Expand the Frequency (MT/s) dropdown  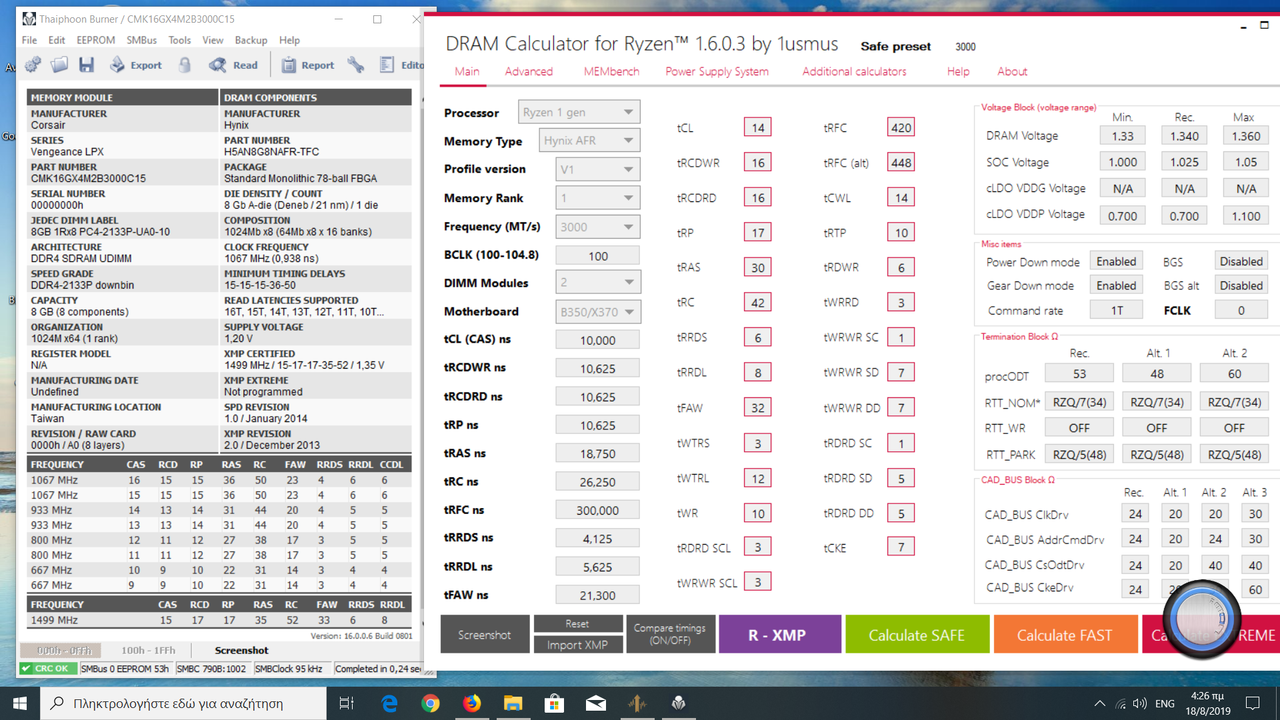coord(598,226)
